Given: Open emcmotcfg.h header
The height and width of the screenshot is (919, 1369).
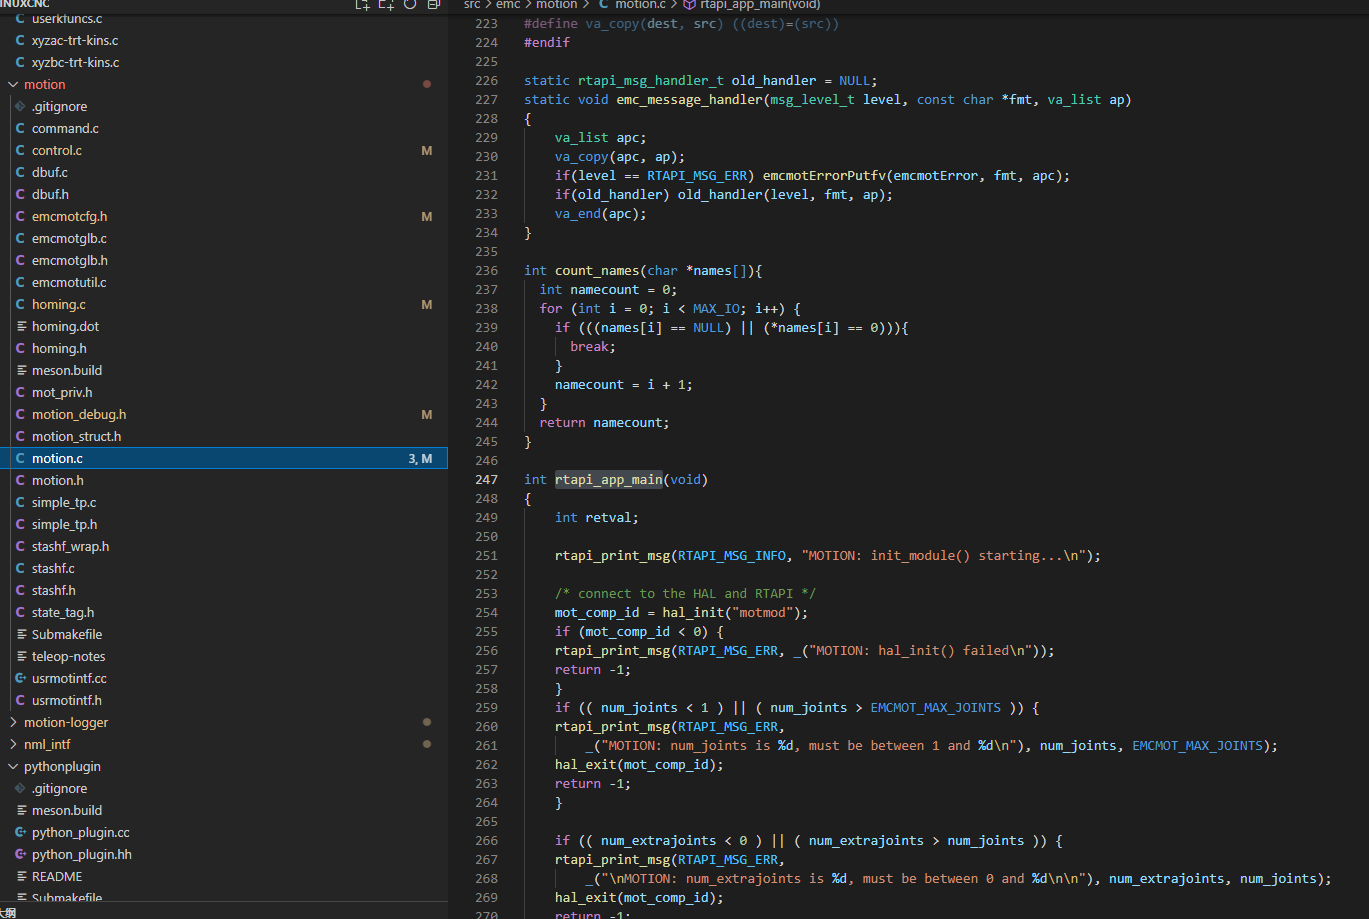Looking at the screenshot, I should [224, 216].
